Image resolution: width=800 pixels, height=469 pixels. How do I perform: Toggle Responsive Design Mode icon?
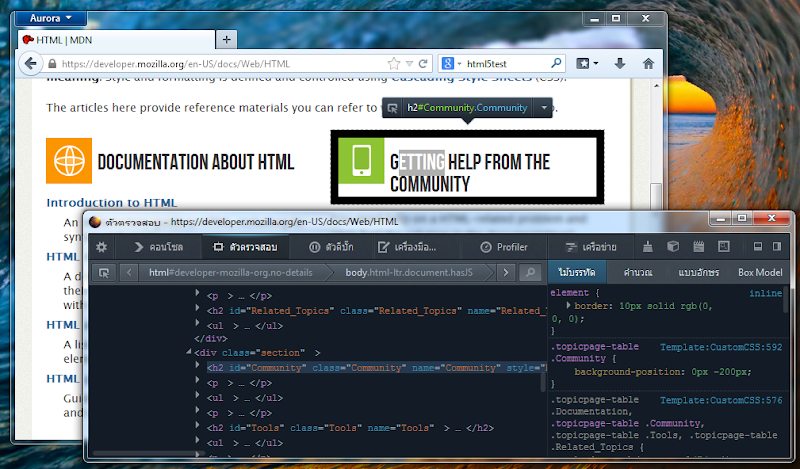pyautogui.click(x=724, y=247)
